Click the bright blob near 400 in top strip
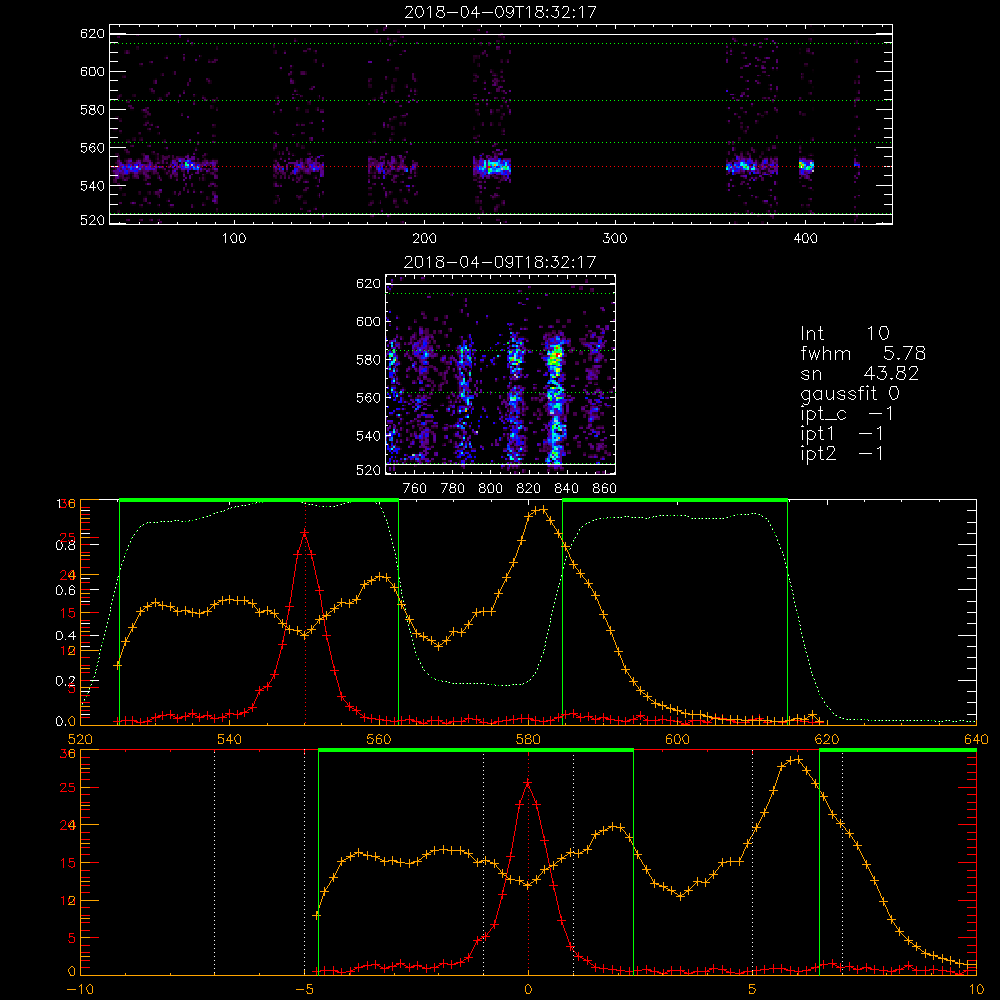This screenshot has height=1000, width=1000. pos(806,166)
